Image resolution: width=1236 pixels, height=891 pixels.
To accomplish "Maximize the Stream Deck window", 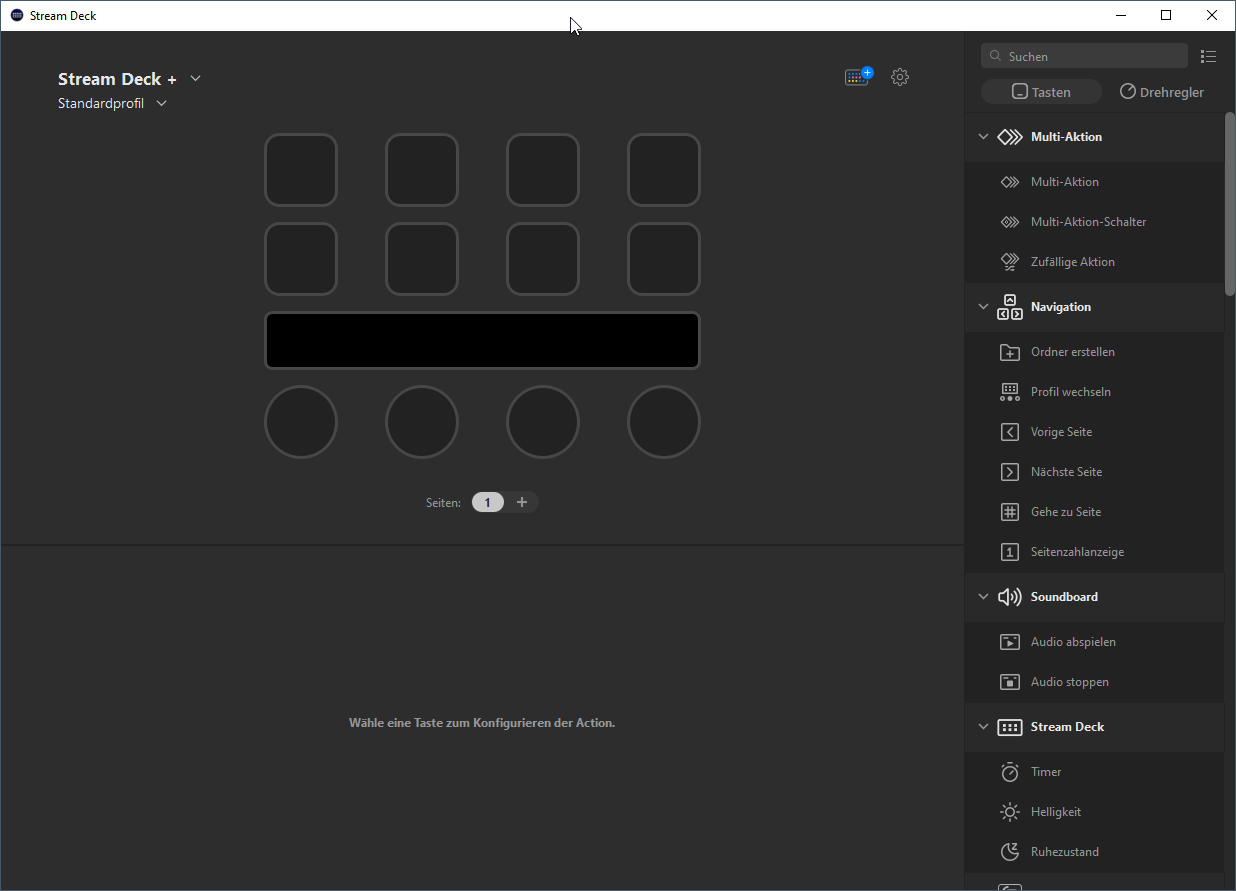I will click(1166, 15).
